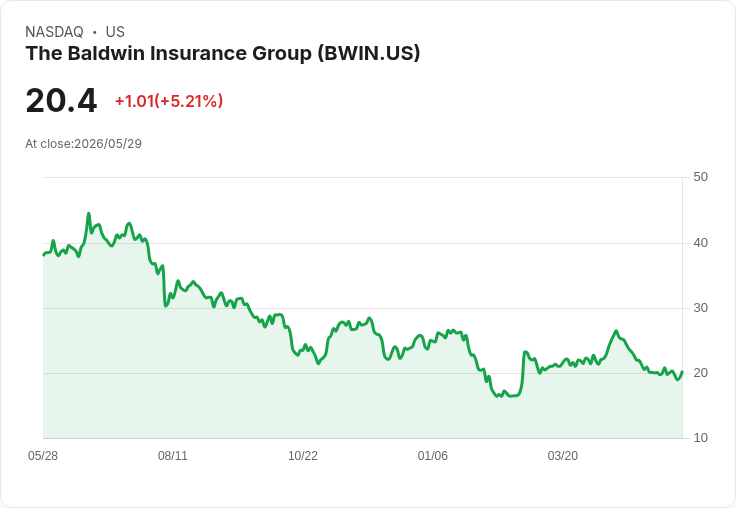Click the +1.01(+5.21%) price change
This screenshot has width=736, height=508.
pos(169,101)
